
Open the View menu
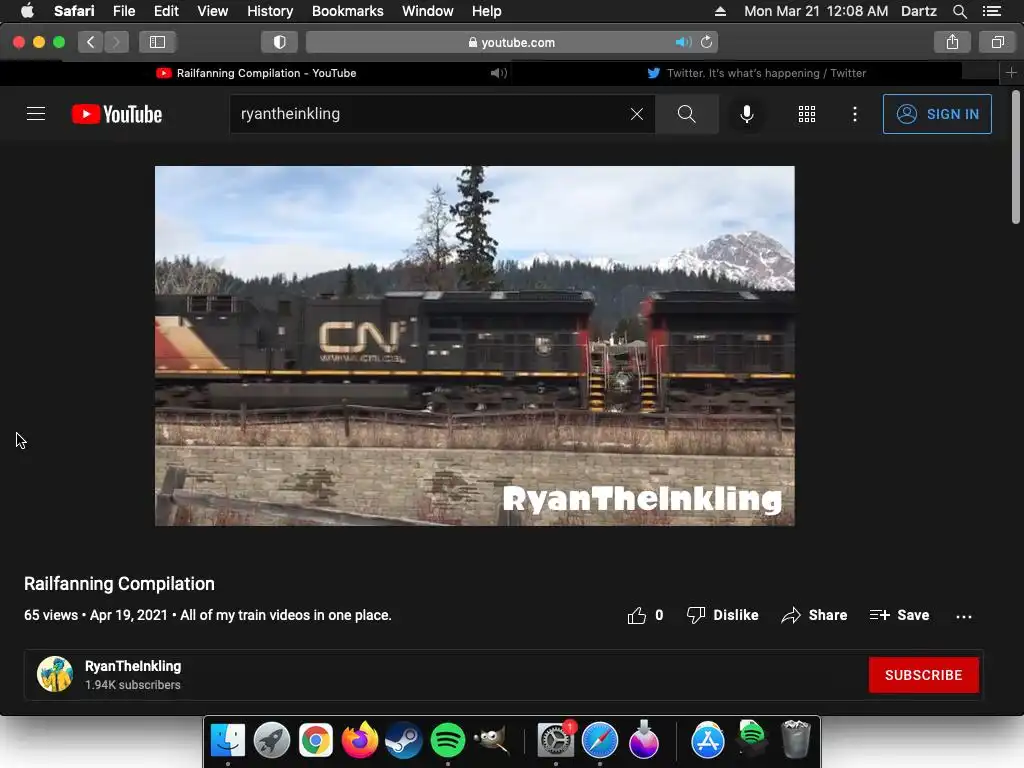click(212, 11)
